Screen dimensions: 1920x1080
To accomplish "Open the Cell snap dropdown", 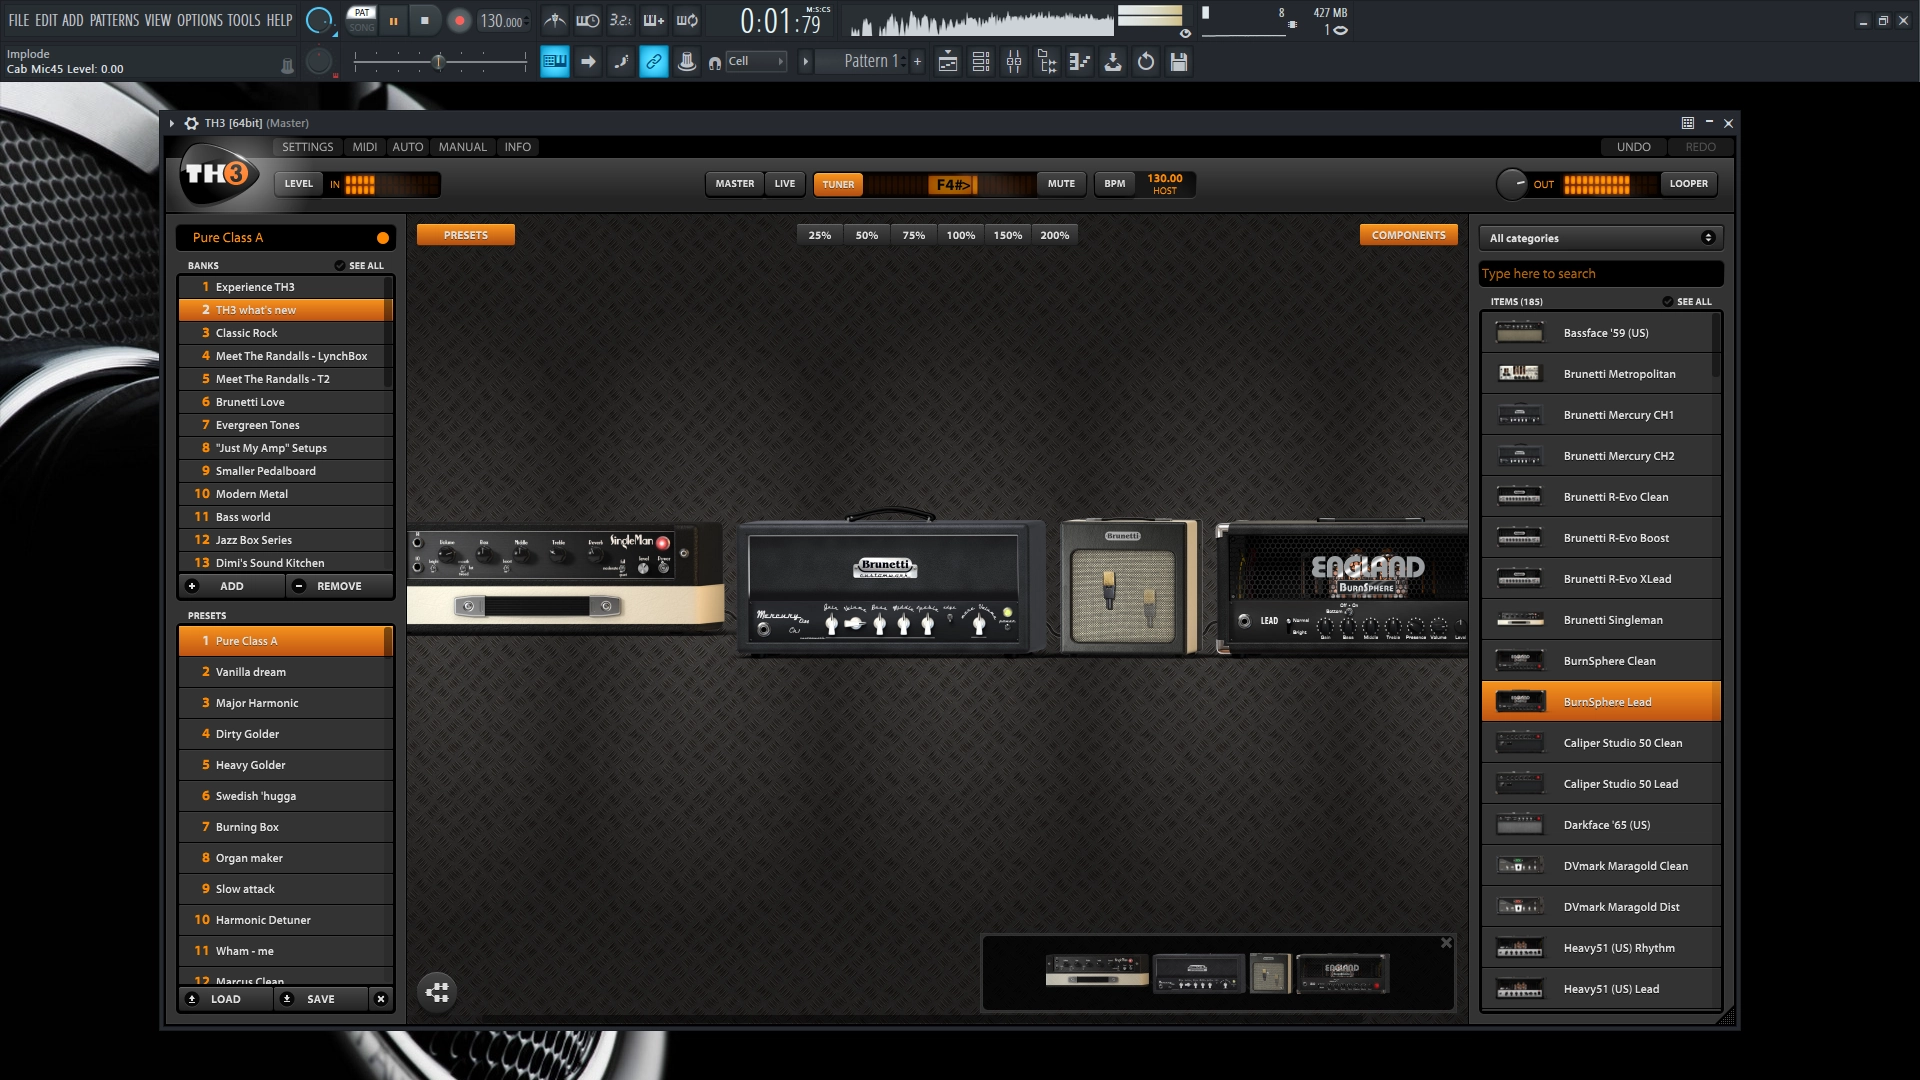I will pyautogui.click(x=756, y=61).
